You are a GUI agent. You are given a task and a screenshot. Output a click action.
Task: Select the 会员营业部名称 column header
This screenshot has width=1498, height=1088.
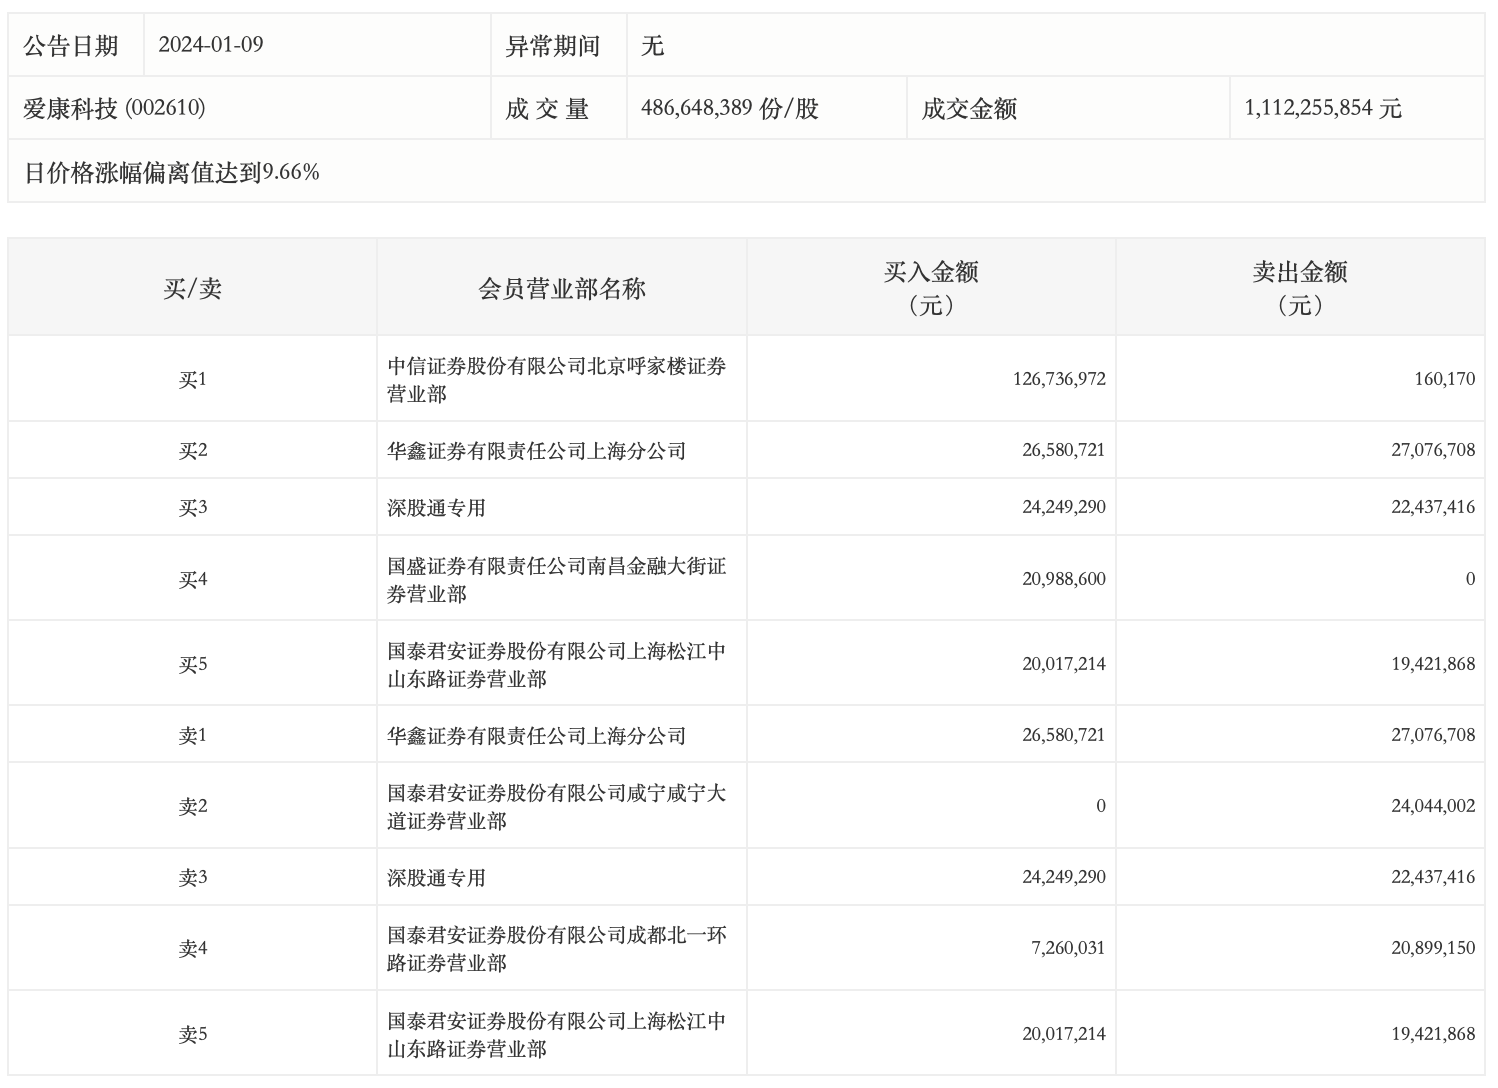tap(562, 289)
